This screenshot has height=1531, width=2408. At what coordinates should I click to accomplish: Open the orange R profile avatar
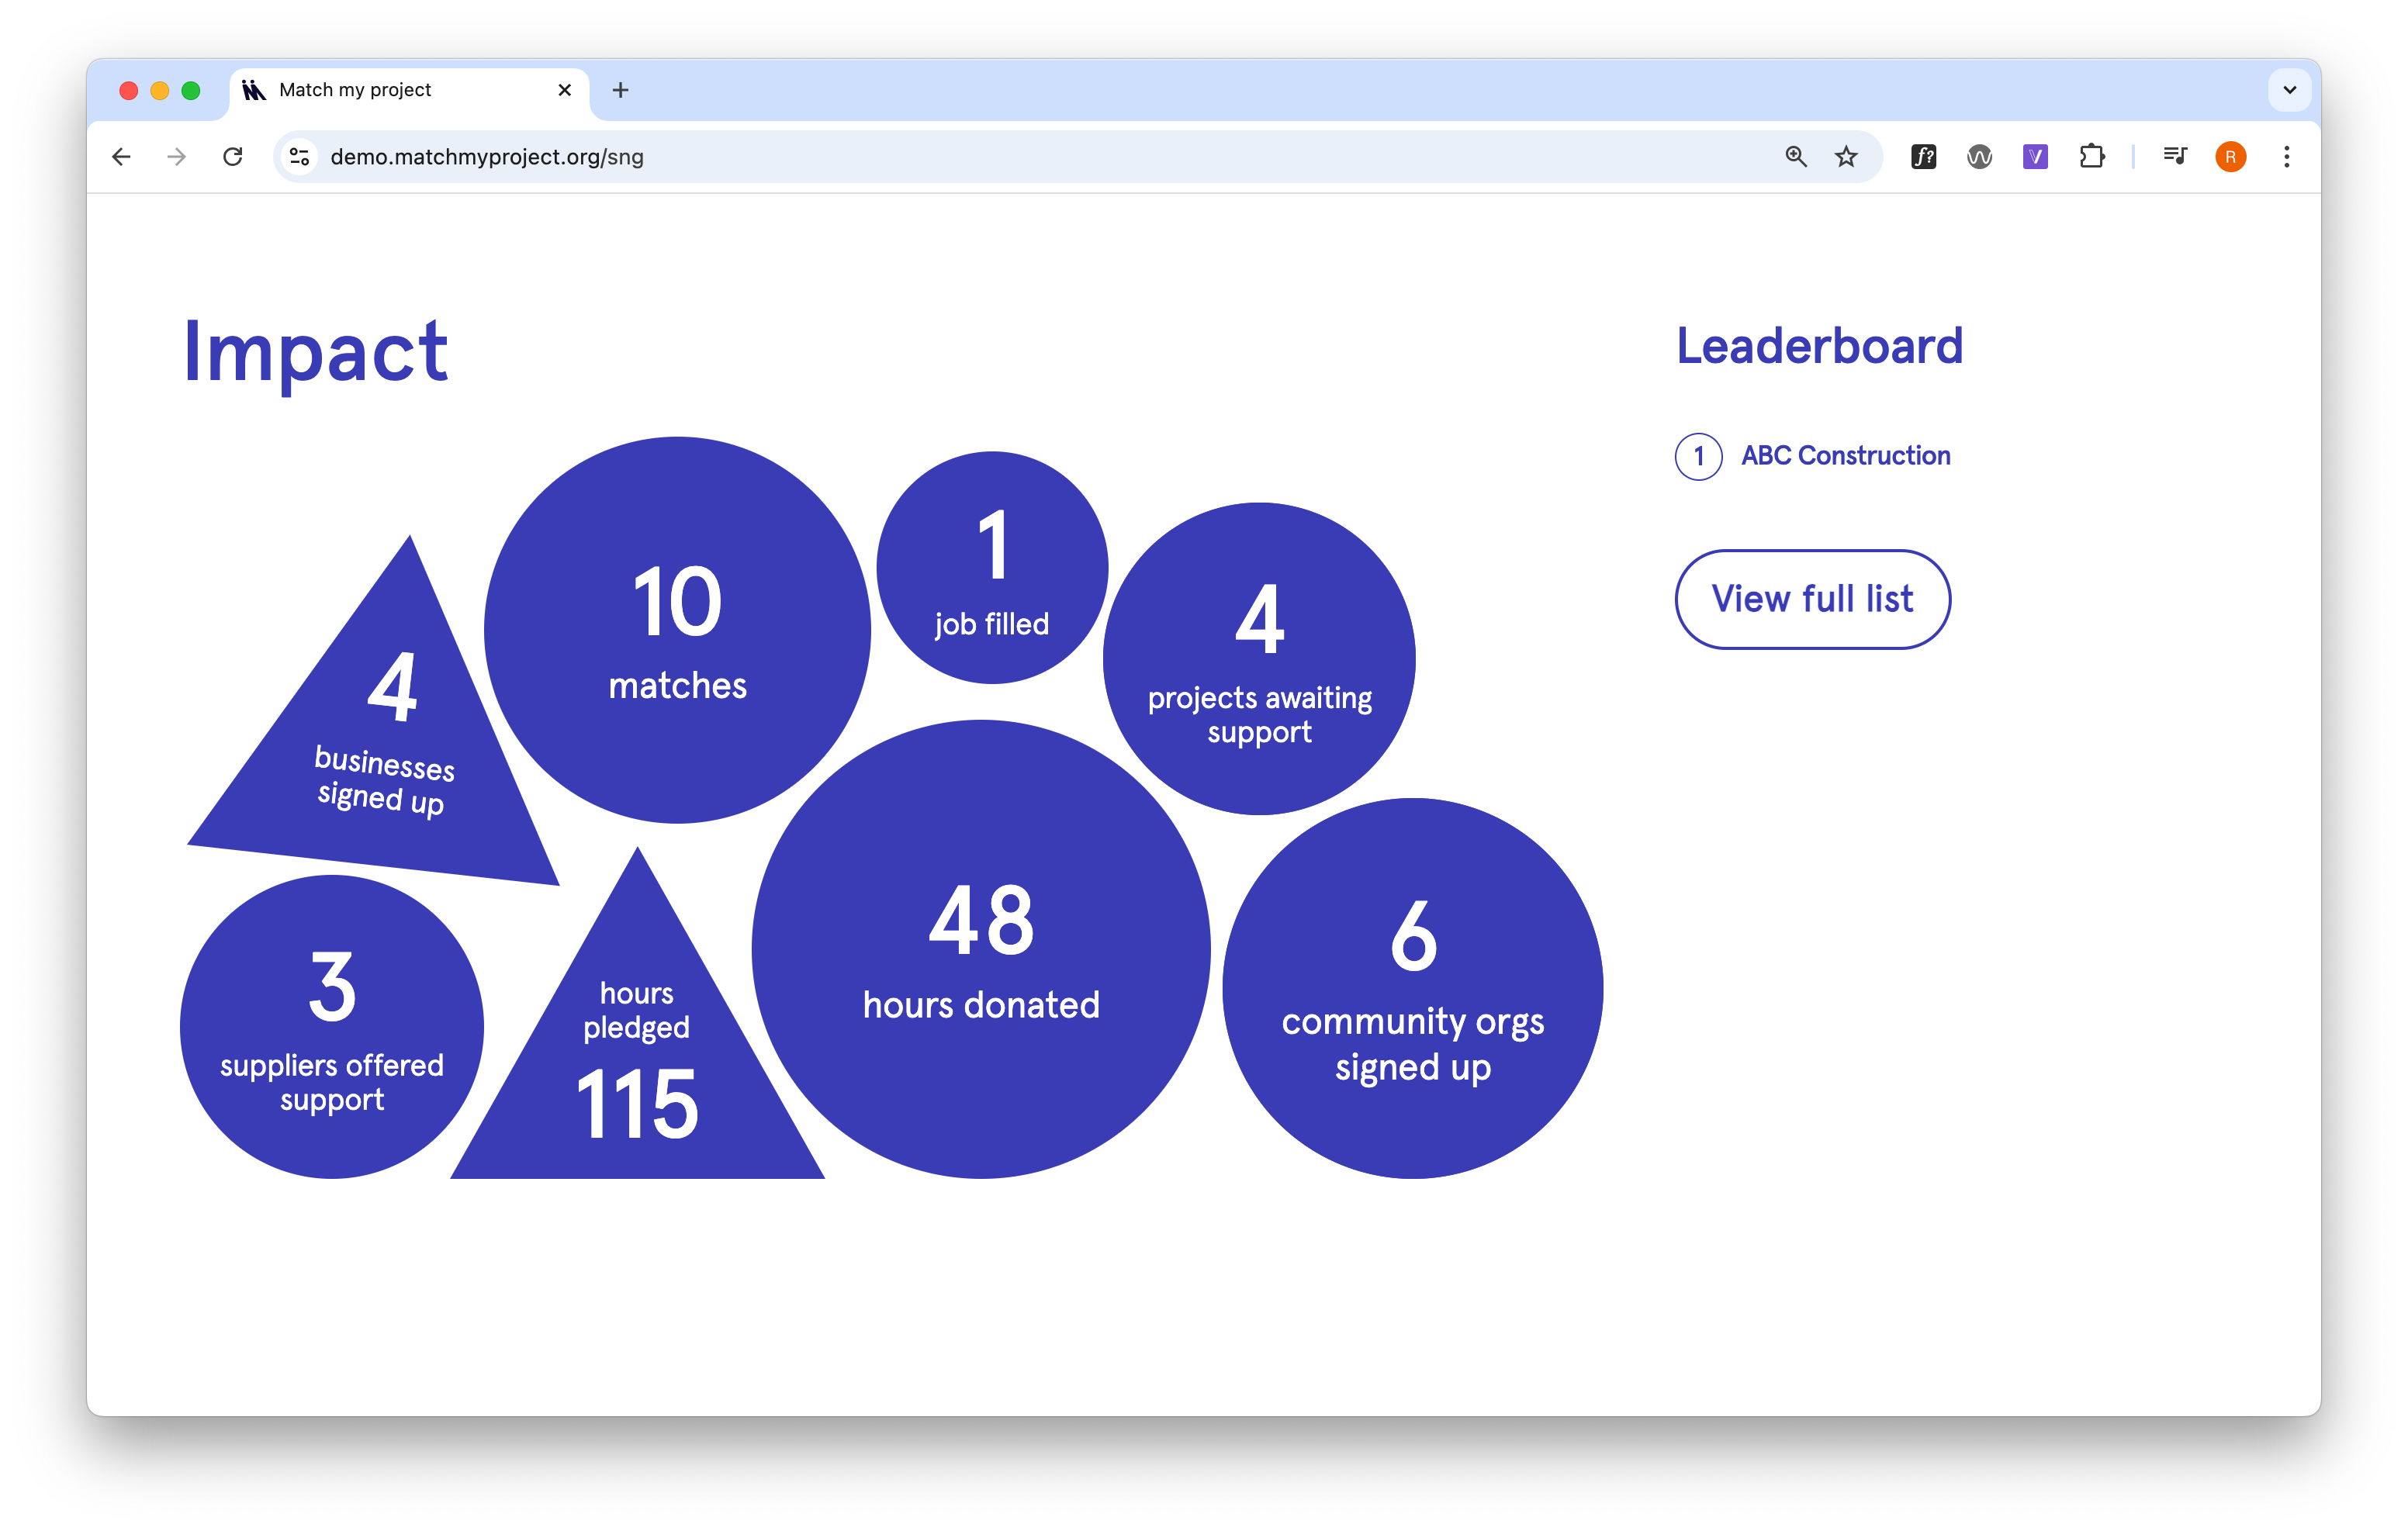2231,157
